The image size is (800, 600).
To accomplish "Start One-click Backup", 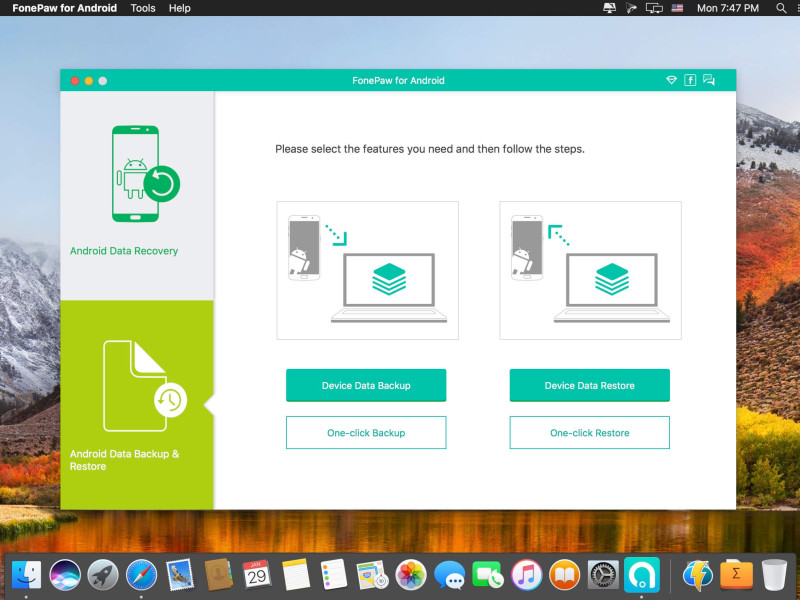I will coord(366,433).
